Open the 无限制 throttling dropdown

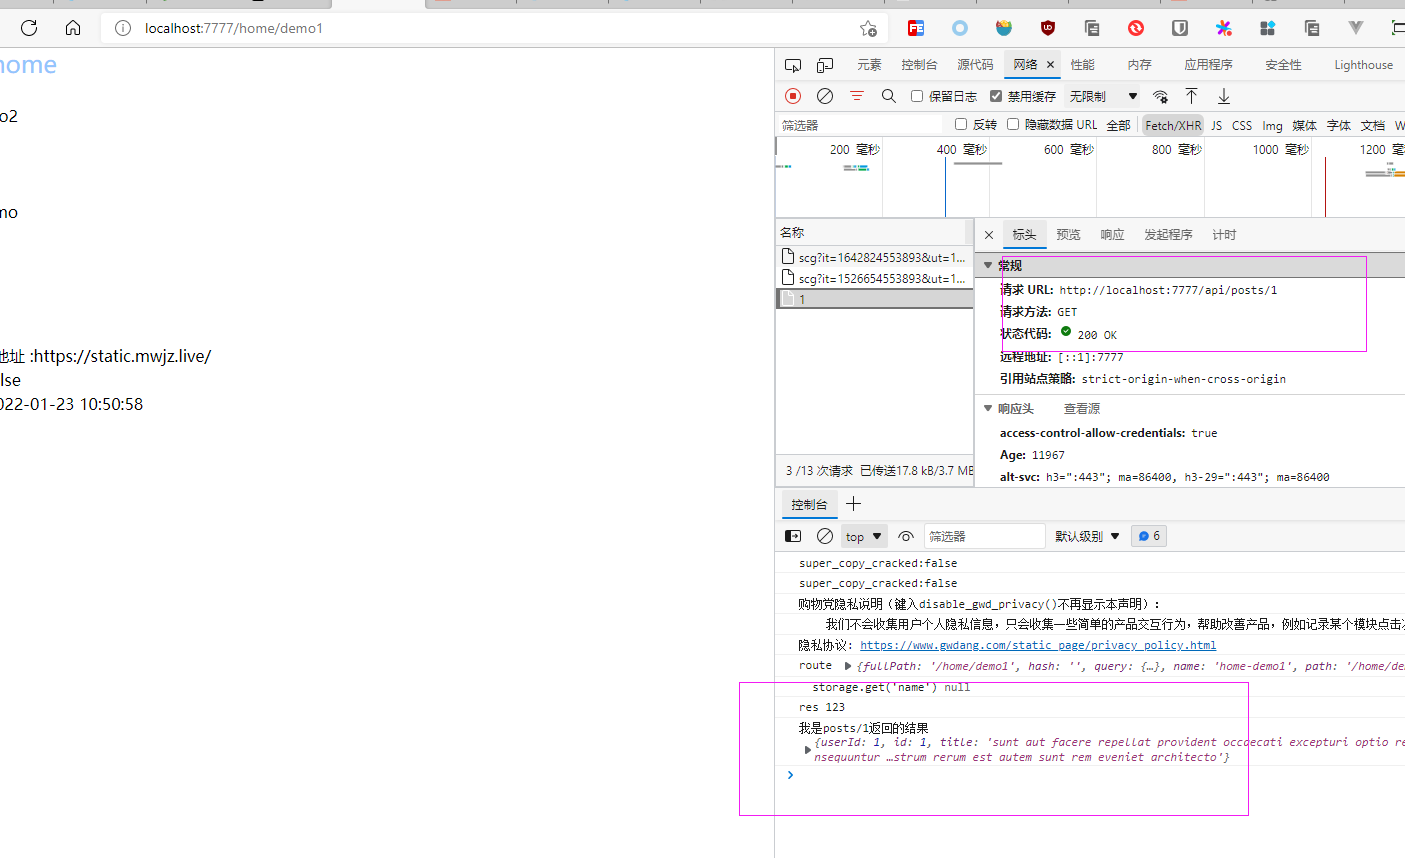(1103, 96)
